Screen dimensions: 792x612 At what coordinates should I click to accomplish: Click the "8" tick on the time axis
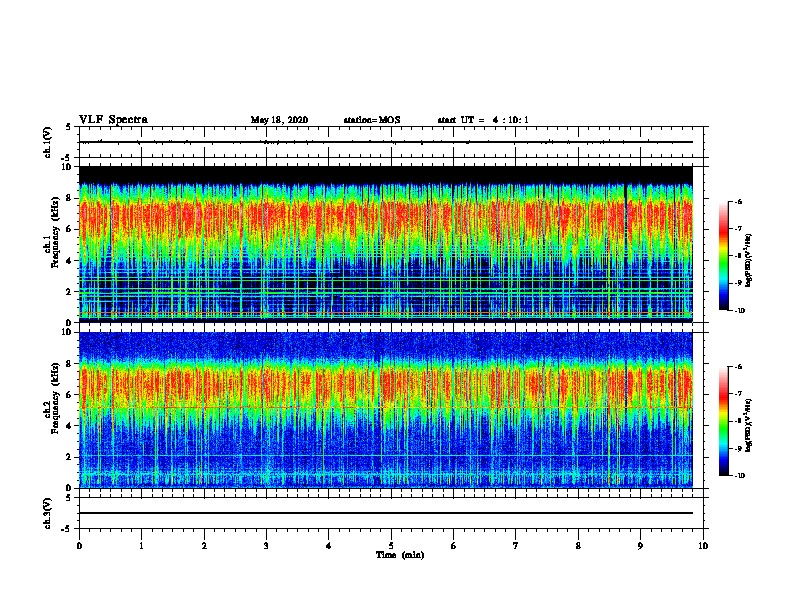tap(578, 546)
